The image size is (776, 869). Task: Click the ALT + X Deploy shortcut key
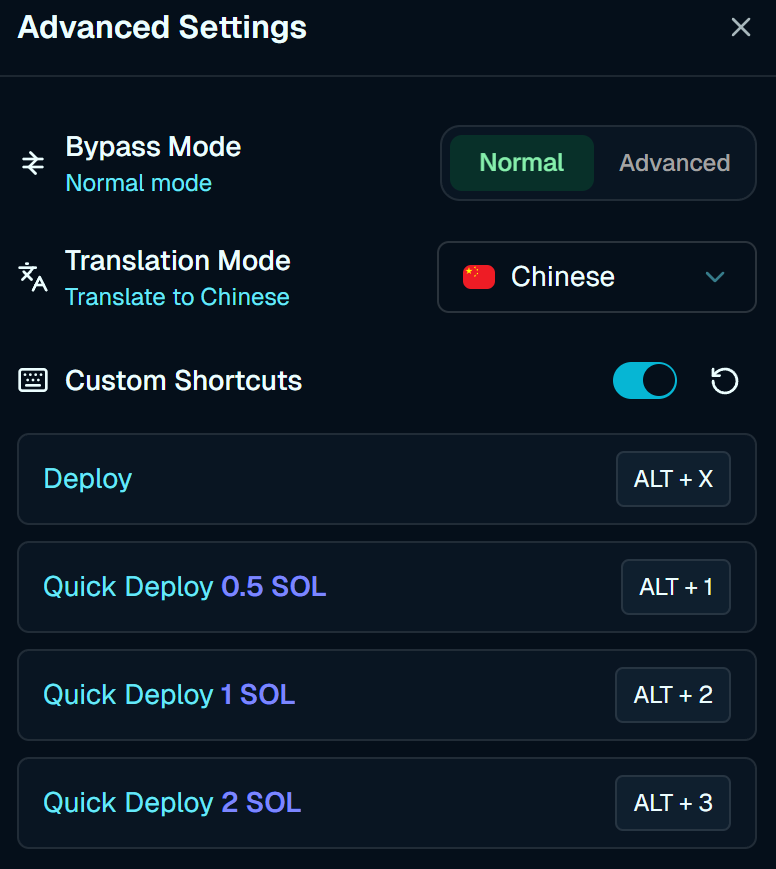coord(673,479)
